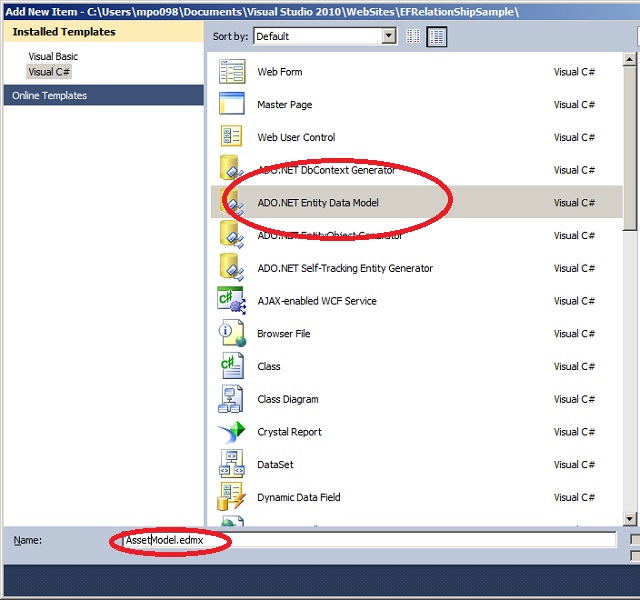Select the Web User Control label
The height and width of the screenshot is (600, 640).
(x=296, y=137)
